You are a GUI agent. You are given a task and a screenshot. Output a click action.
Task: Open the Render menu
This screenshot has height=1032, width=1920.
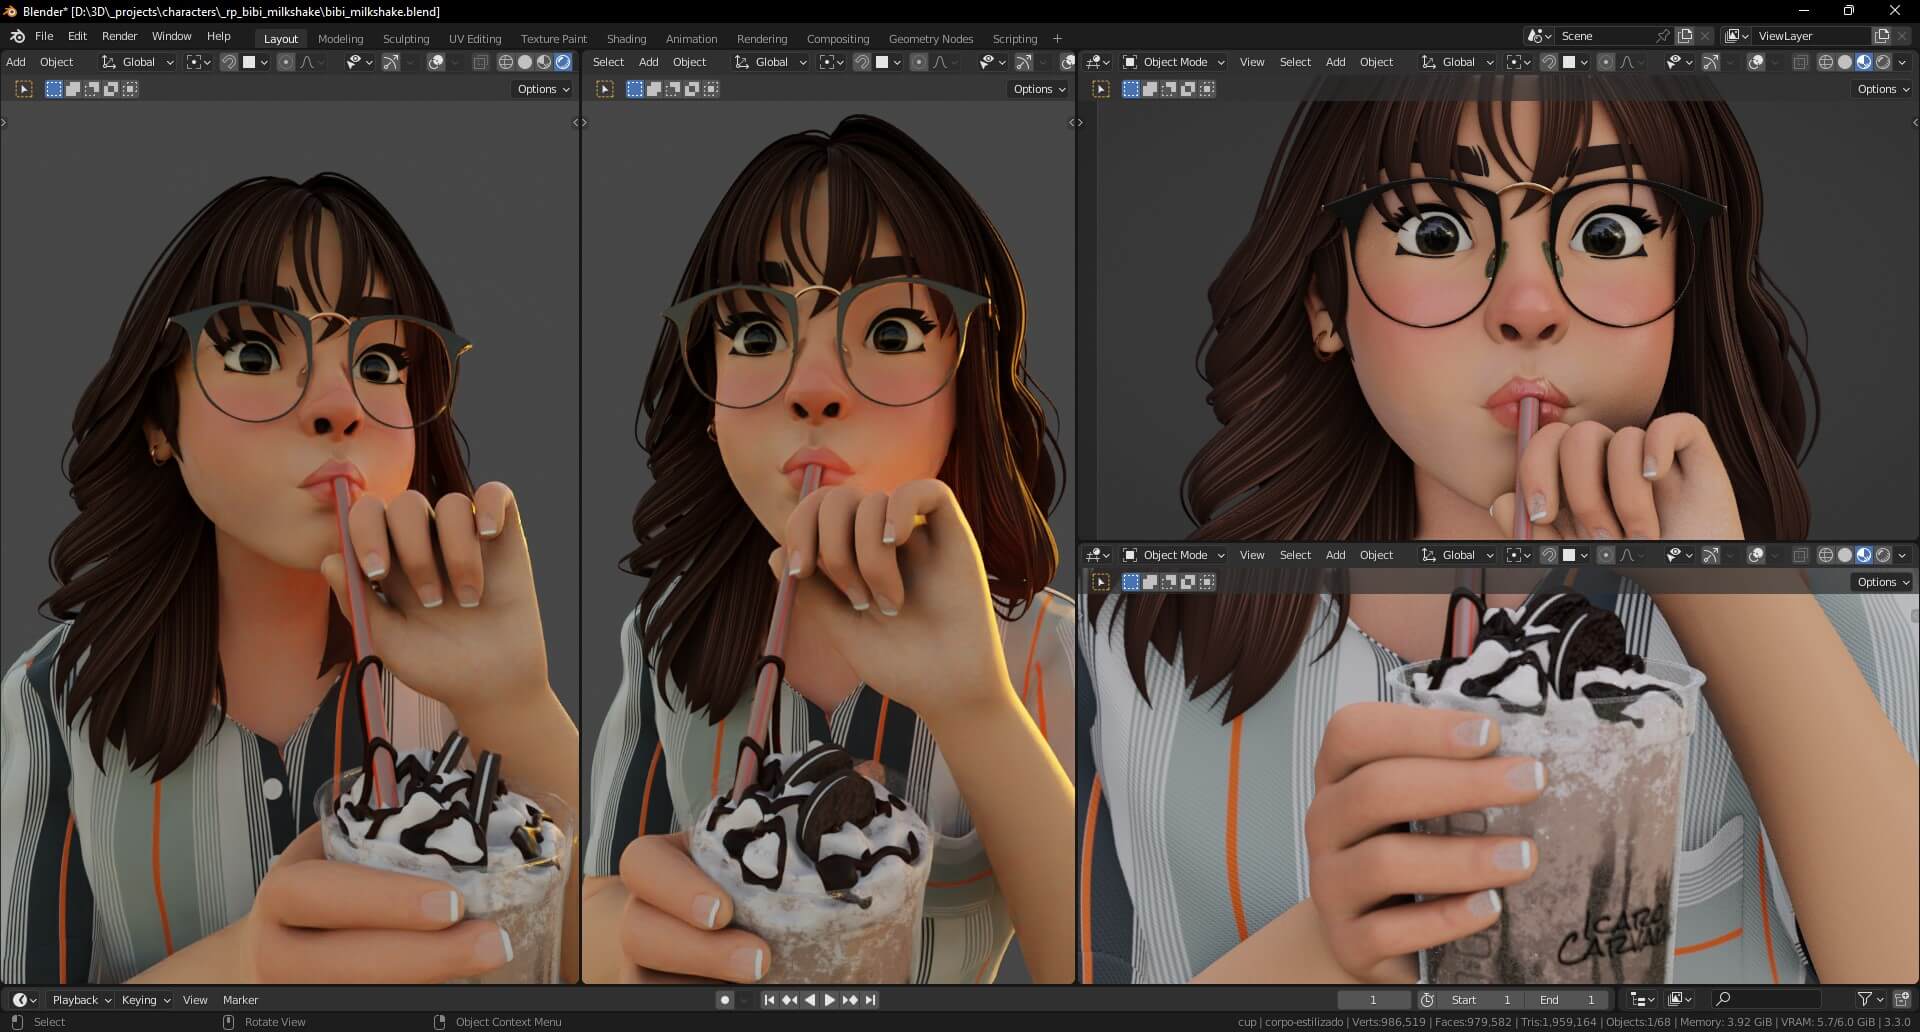(x=119, y=36)
